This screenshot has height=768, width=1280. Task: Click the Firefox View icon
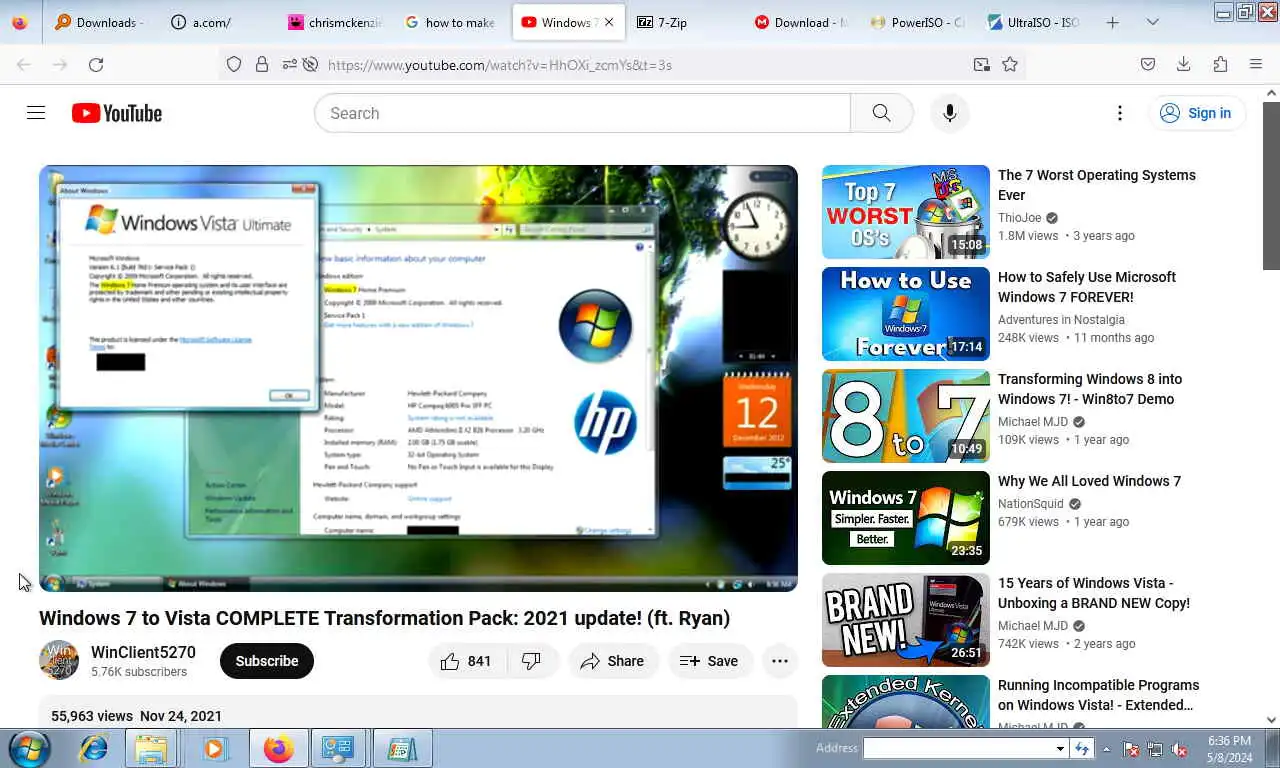click(20, 22)
